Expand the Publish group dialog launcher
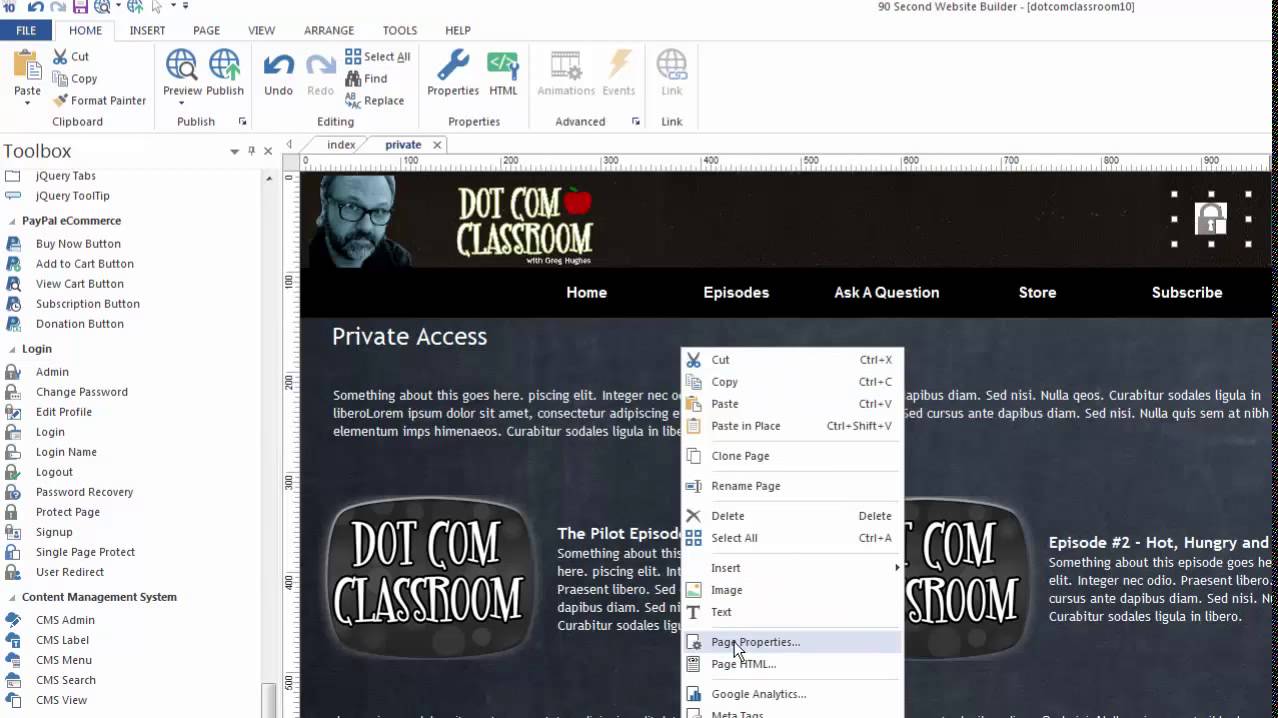This screenshot has height=718, width=1278. pyautogui.click(x=242, y=122)
